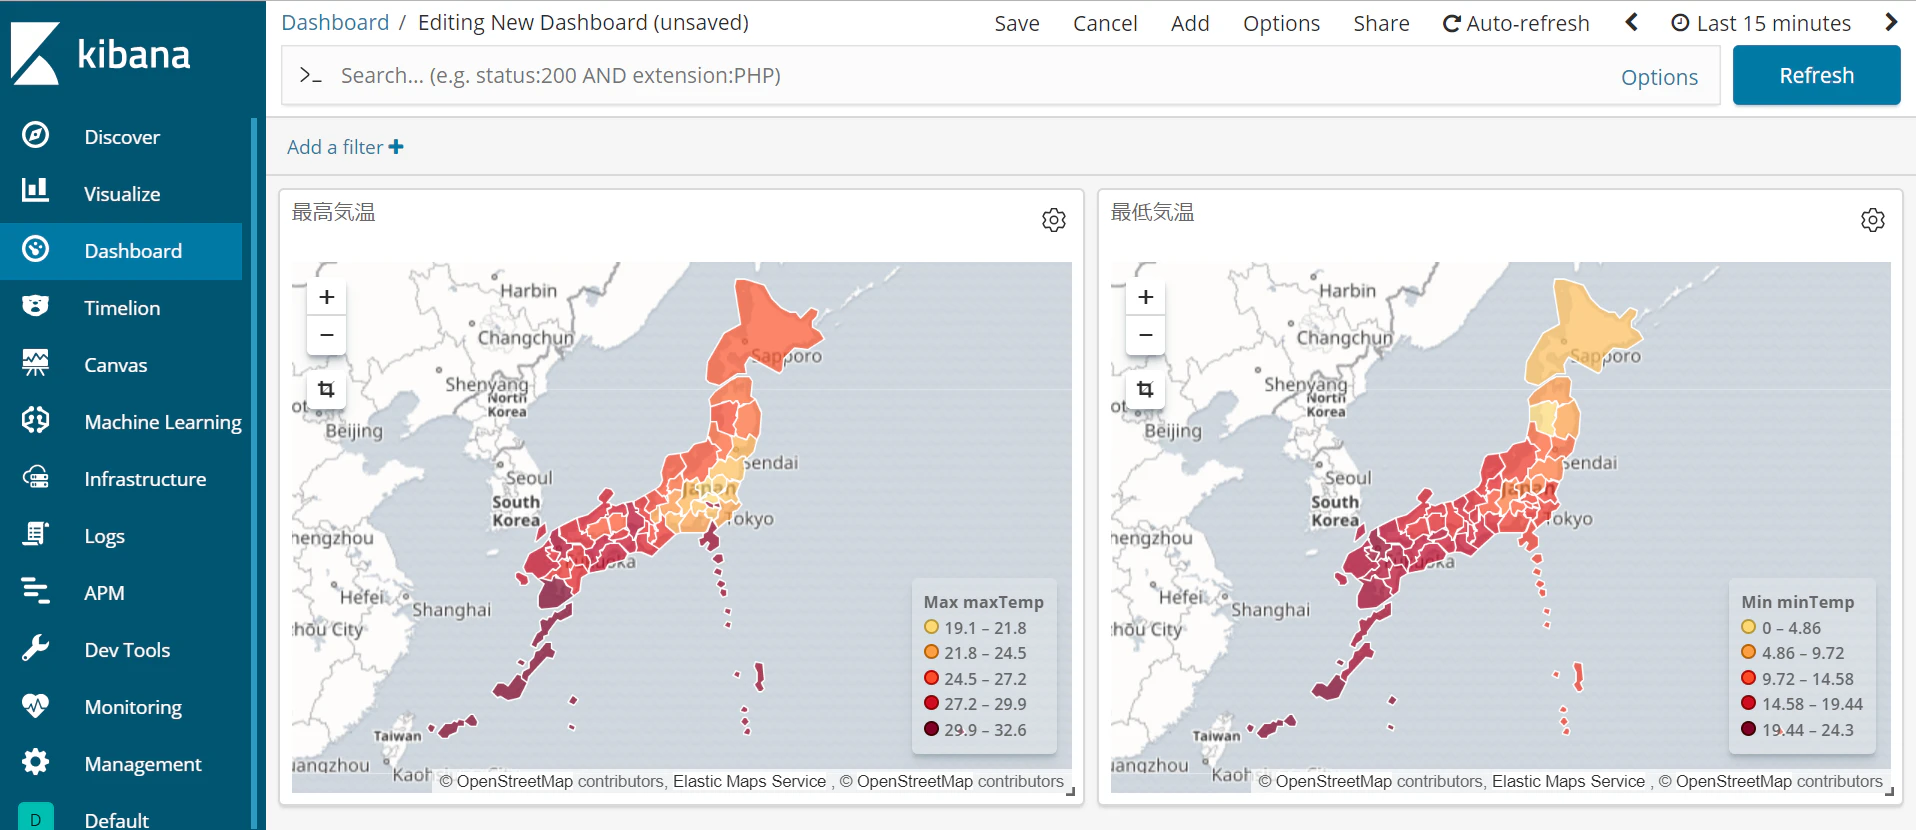Click the Add a filter link
The image size is (1916, 830).
345,147
